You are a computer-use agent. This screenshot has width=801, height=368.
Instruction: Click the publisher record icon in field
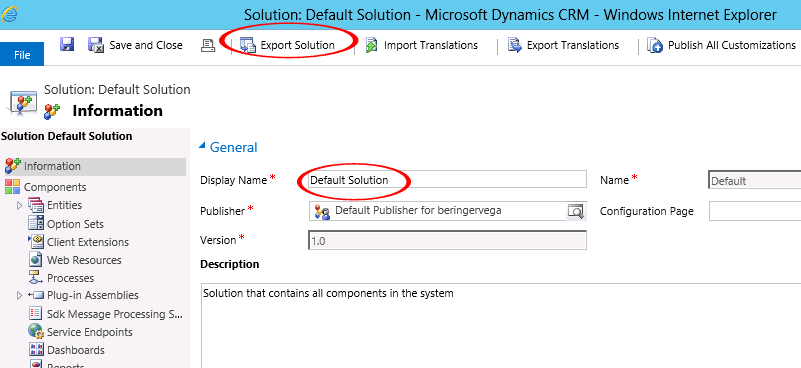pos(322,211)
